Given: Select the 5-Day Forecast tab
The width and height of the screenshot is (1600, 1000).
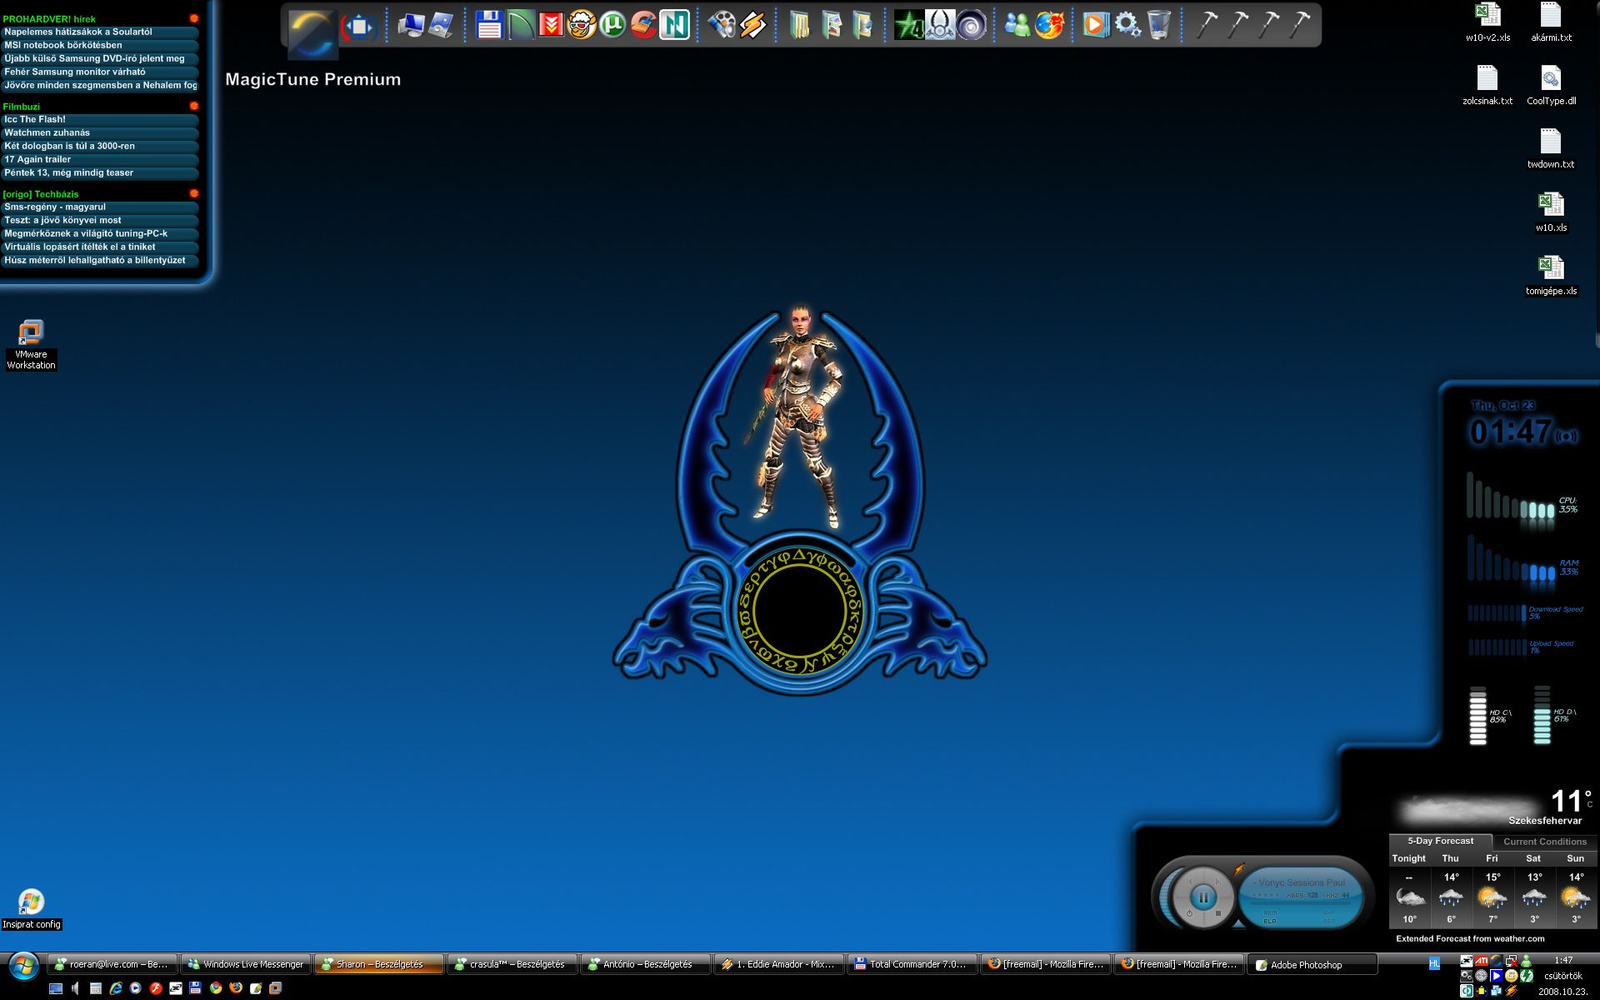Looking at the screenshot, I should pyautogui.click(x=1440, y=841).
